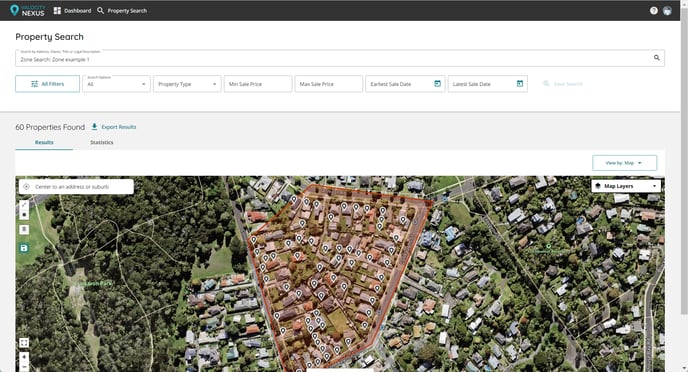688x372 pixels.
Task: Open the help question mark icon
Action: click(x=654, y=11)
